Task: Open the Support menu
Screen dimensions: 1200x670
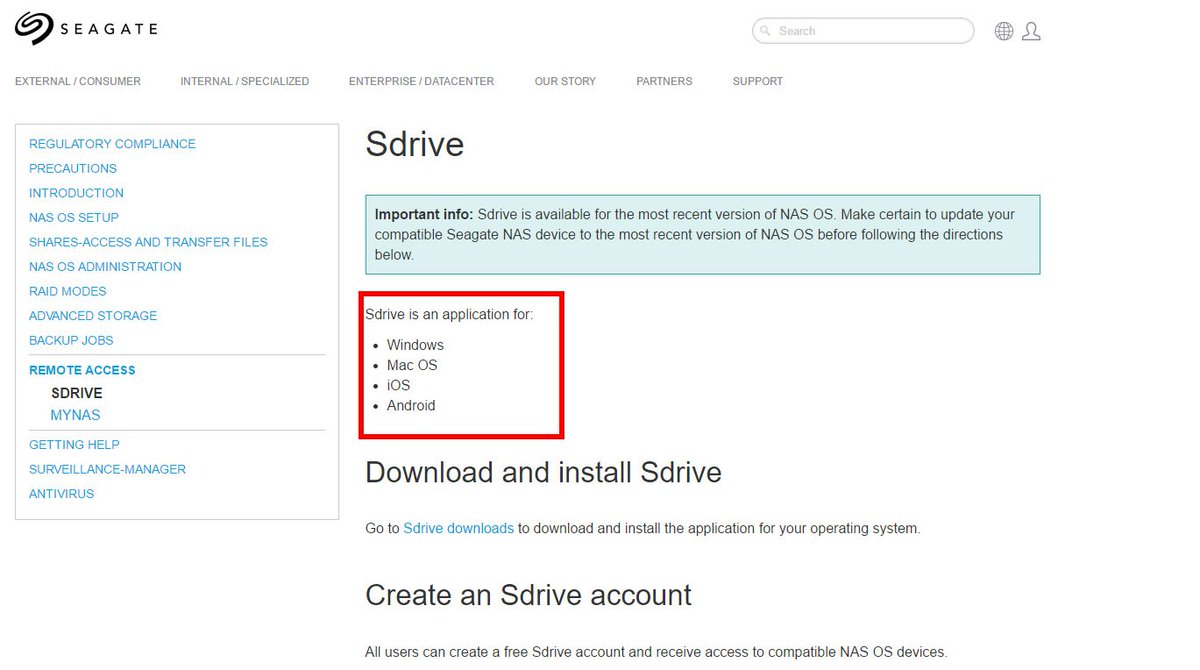Action: point(758,81)
